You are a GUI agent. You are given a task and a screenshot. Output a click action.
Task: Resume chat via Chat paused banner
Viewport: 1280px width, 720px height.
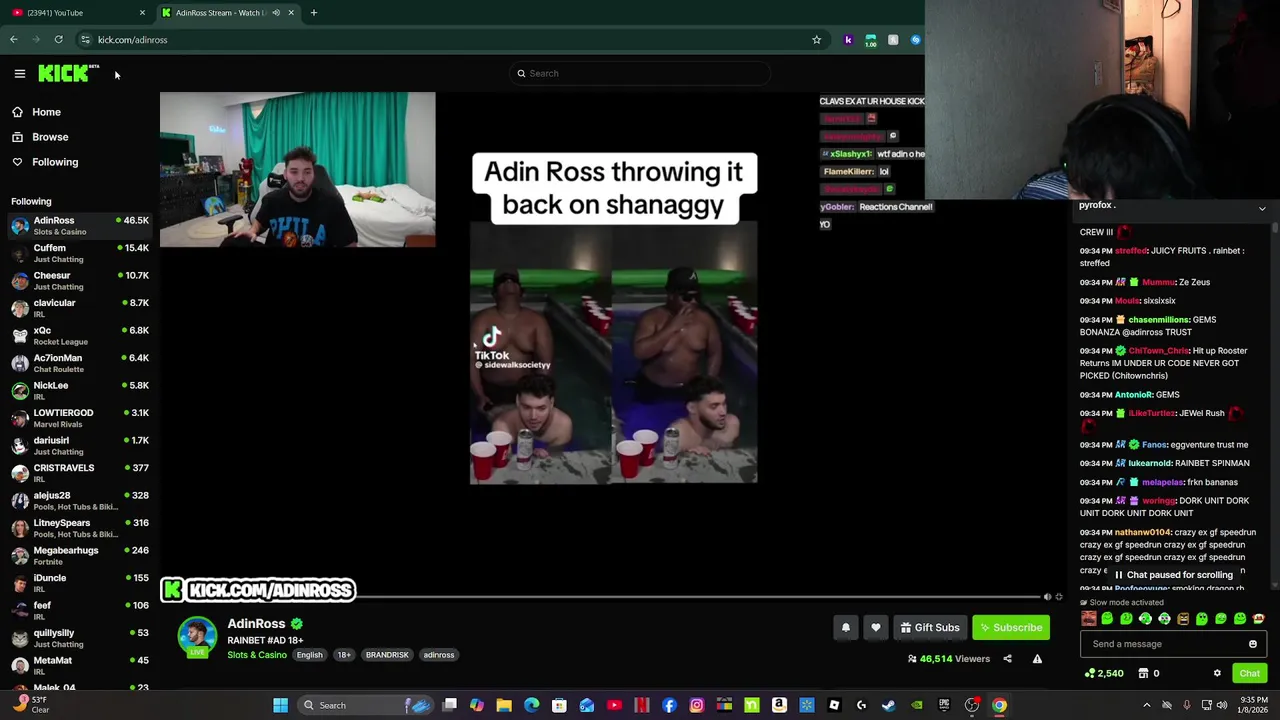[x=1173, y=575]
